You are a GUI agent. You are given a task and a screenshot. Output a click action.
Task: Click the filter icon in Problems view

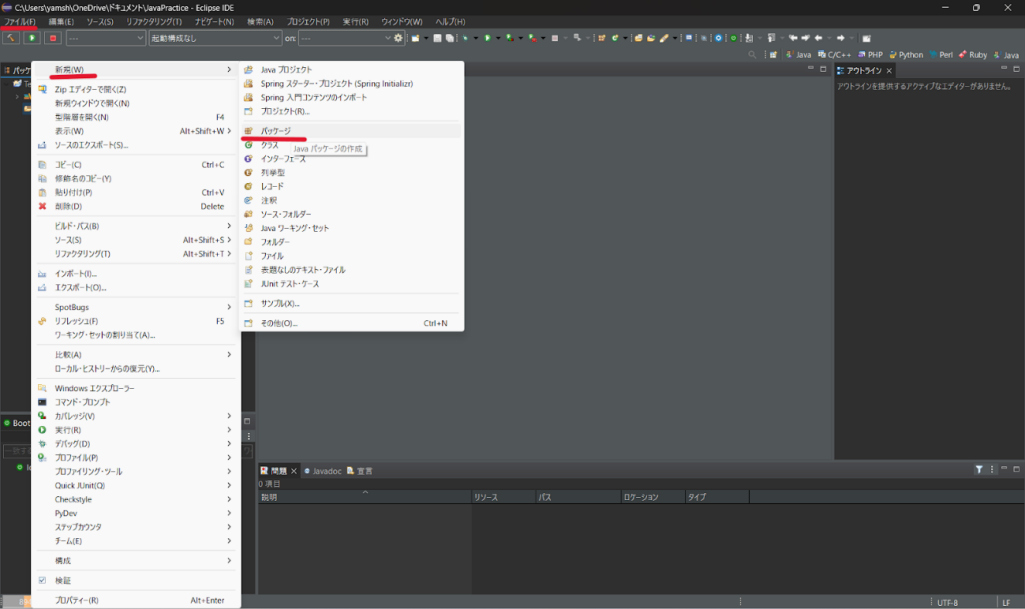pos(979,469)
